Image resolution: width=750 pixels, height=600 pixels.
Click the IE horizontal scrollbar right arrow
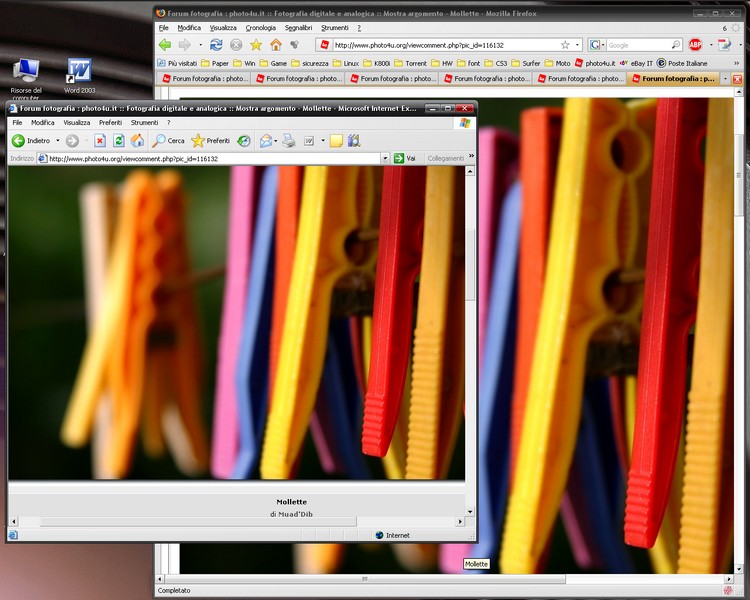(x=461, y=522)
